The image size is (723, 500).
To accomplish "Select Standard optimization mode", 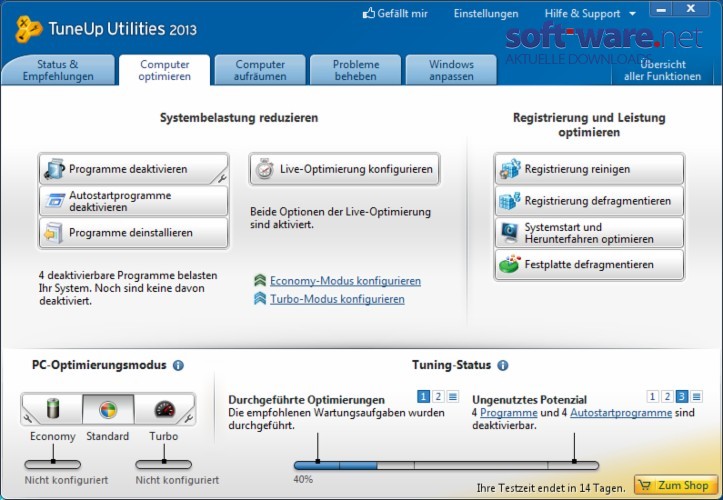I will 108,409.
